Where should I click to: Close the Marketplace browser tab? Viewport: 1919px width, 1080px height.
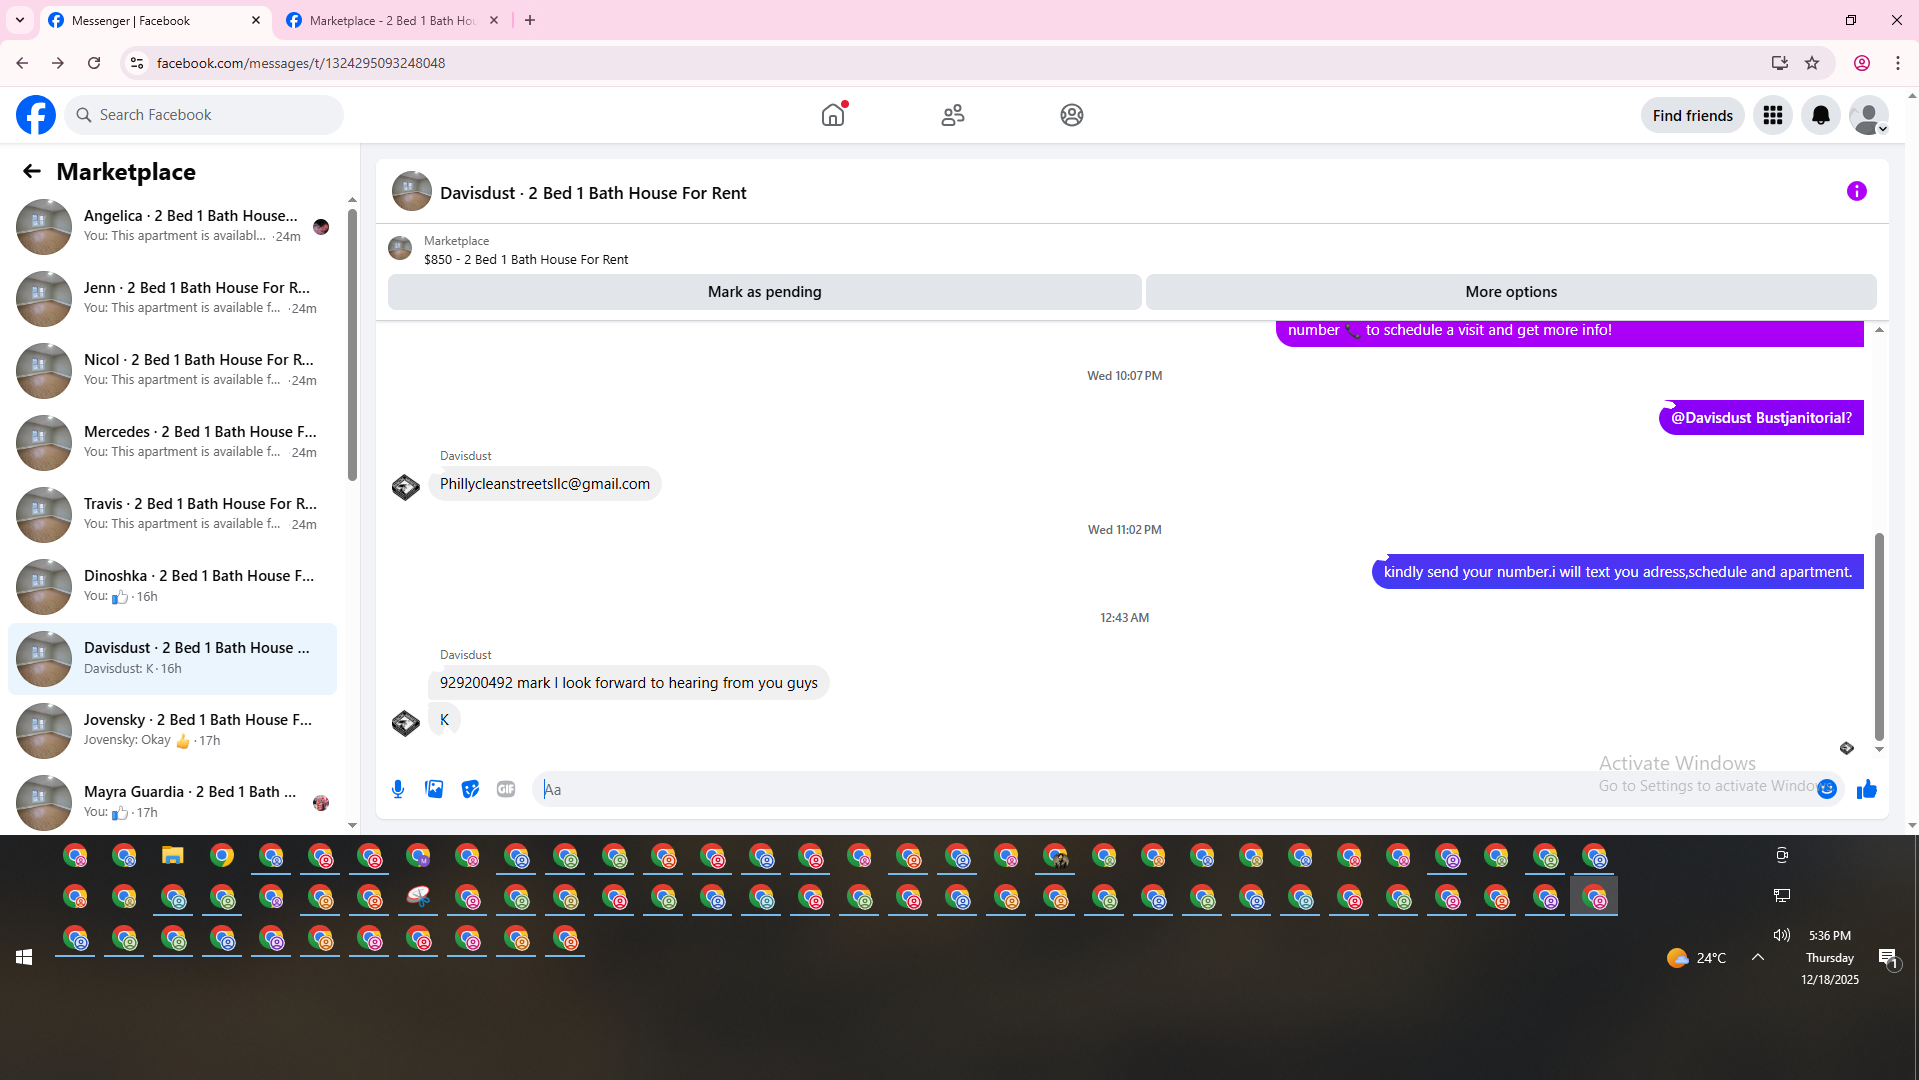coord(494,20)
